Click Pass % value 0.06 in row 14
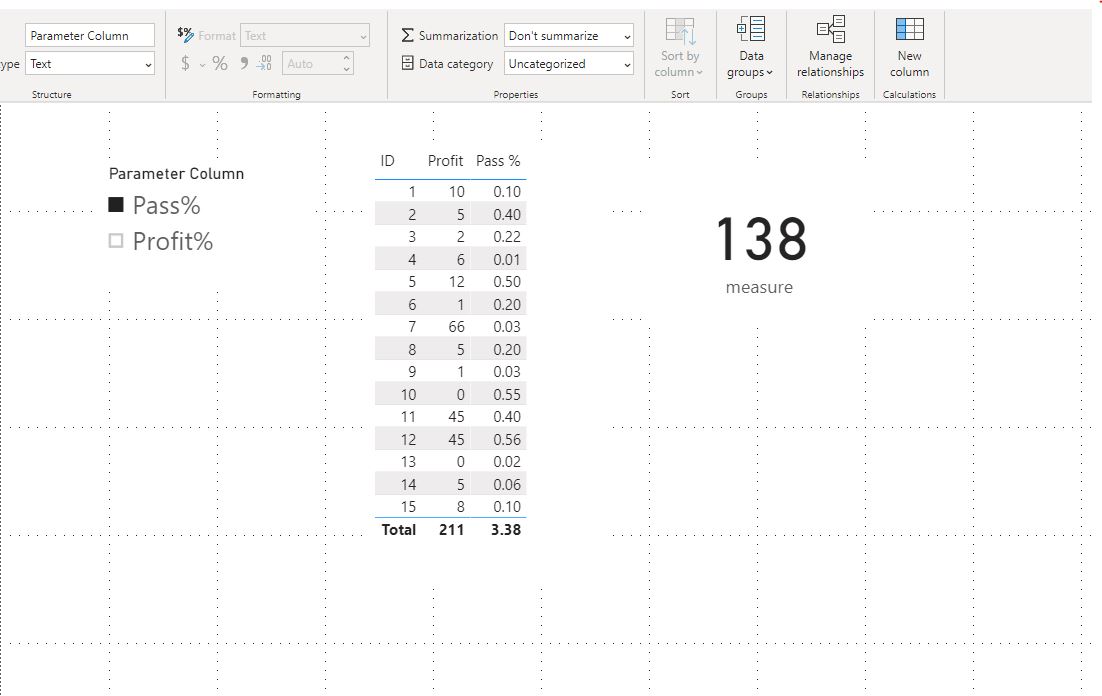Viewport: 1102px width, 696px height. coord(507,484)
